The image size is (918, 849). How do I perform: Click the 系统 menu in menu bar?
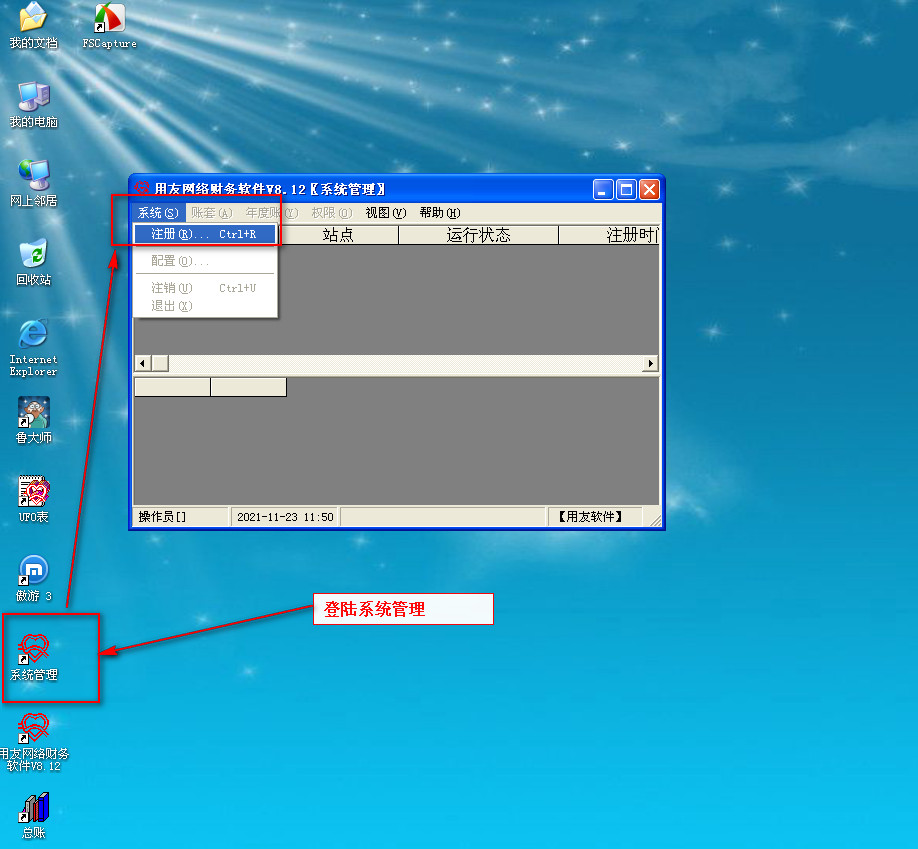click(158, 212)
